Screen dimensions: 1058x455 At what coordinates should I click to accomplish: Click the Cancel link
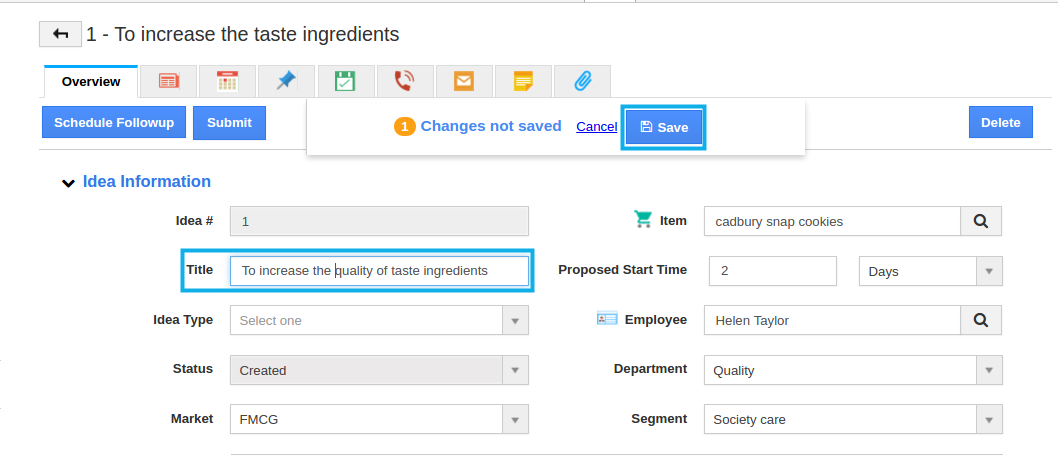(596, 127)
